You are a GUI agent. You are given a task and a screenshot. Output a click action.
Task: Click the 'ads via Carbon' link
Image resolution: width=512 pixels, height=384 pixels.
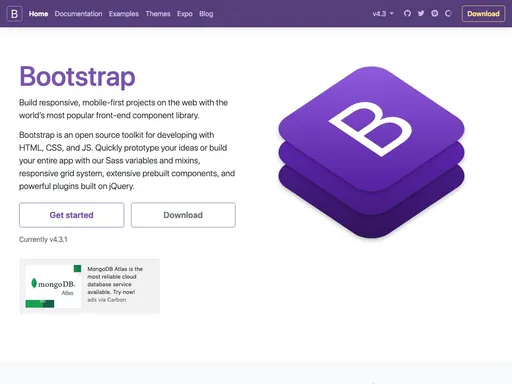107,300
